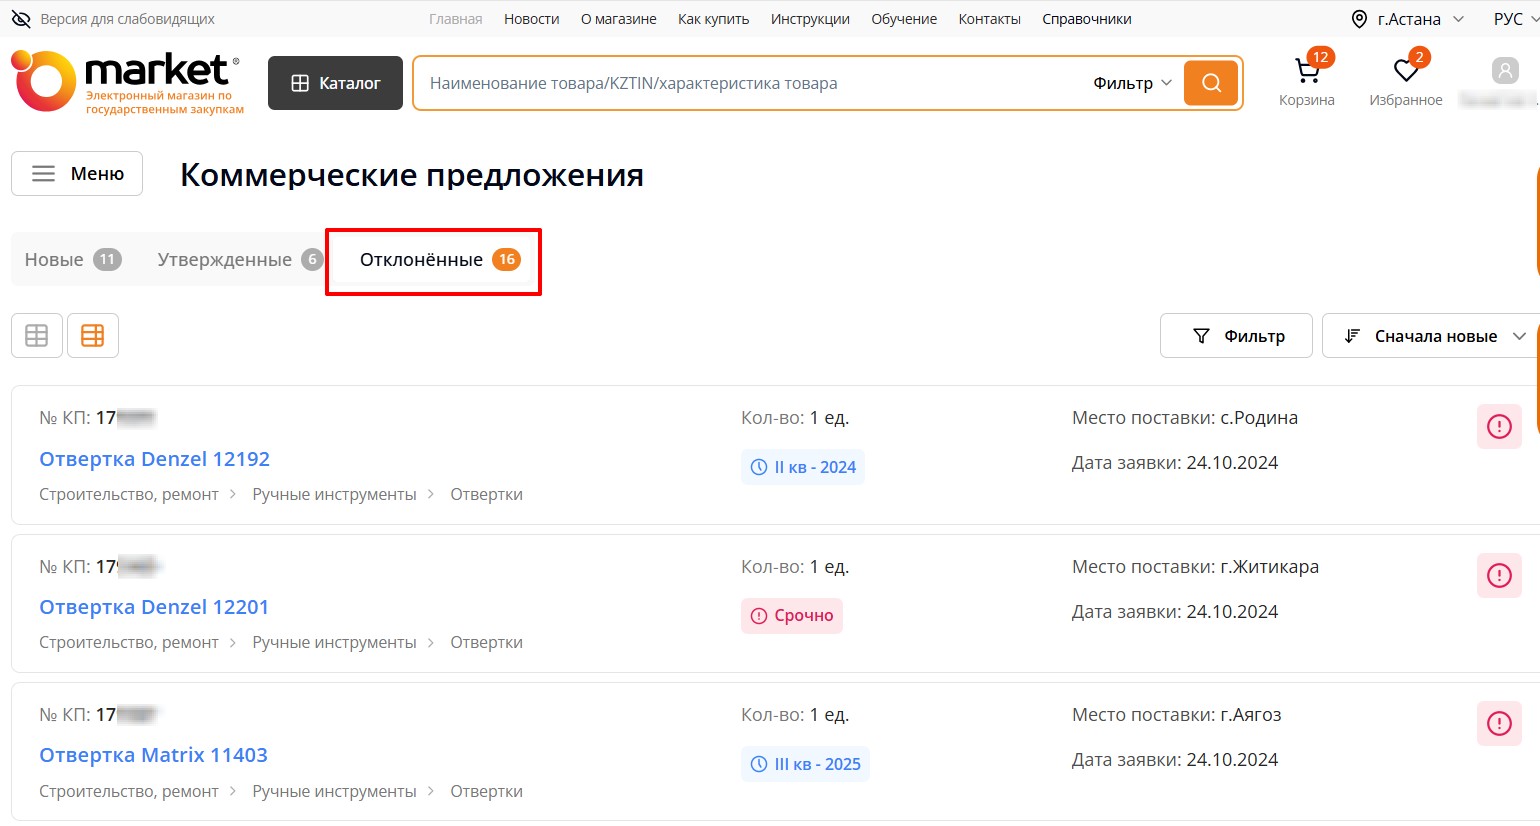Viewport: 1540px width, 826px height.
Task: Open the Меню hamburger button
Action: pos(77,174)
